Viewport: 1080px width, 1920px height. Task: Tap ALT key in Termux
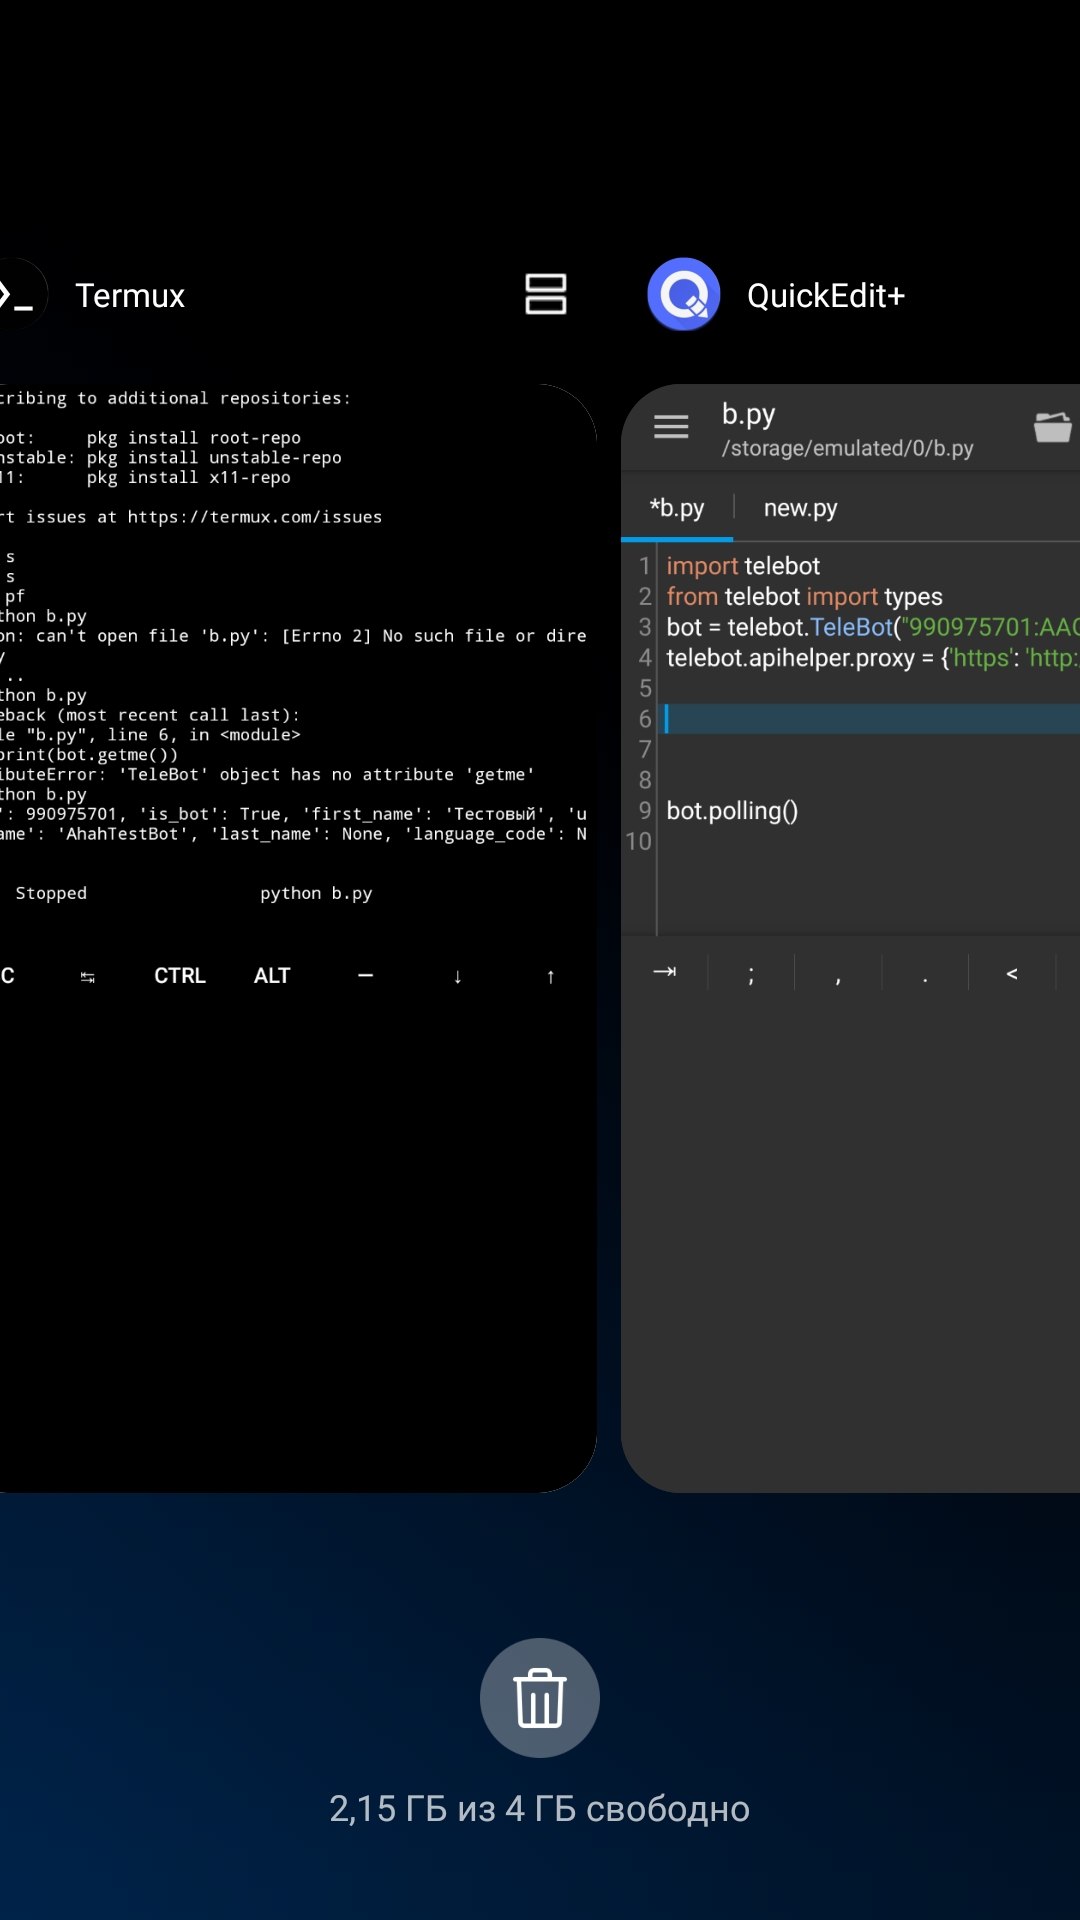tap(272, 976)
